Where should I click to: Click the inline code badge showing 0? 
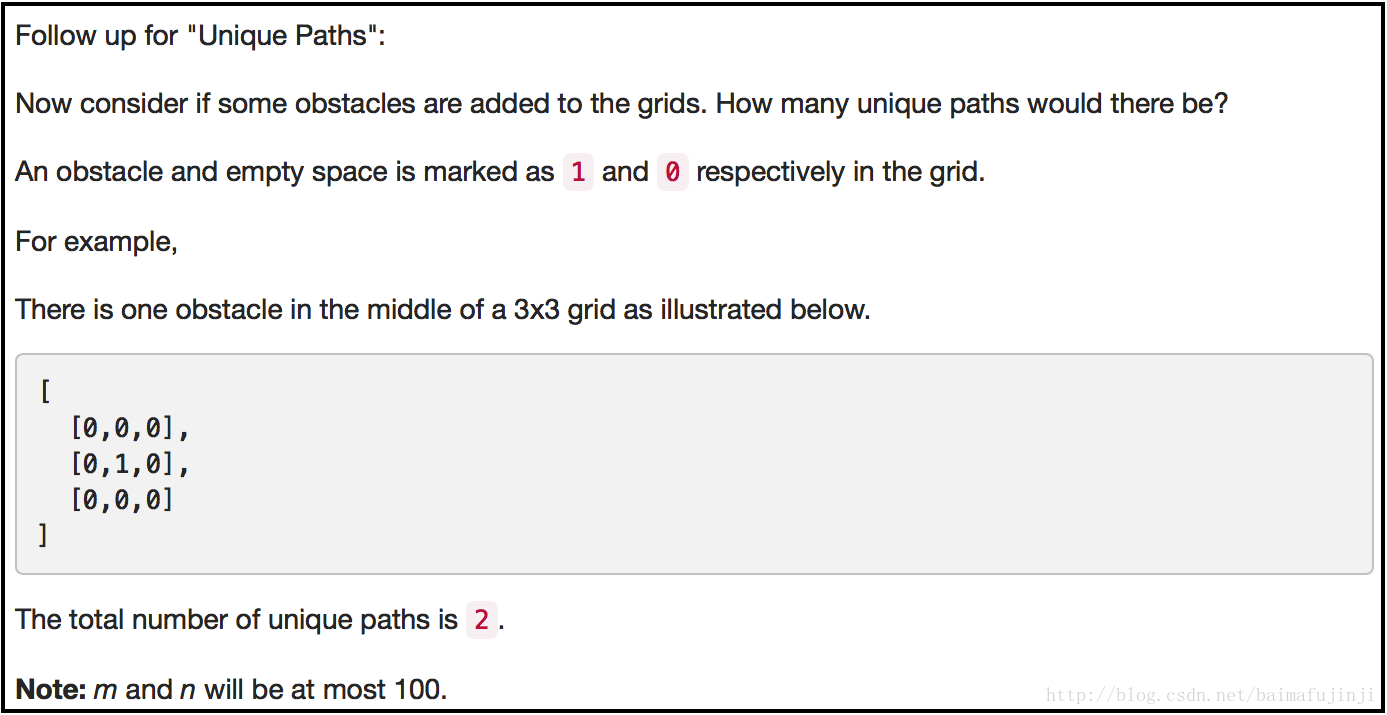[672, 172]
